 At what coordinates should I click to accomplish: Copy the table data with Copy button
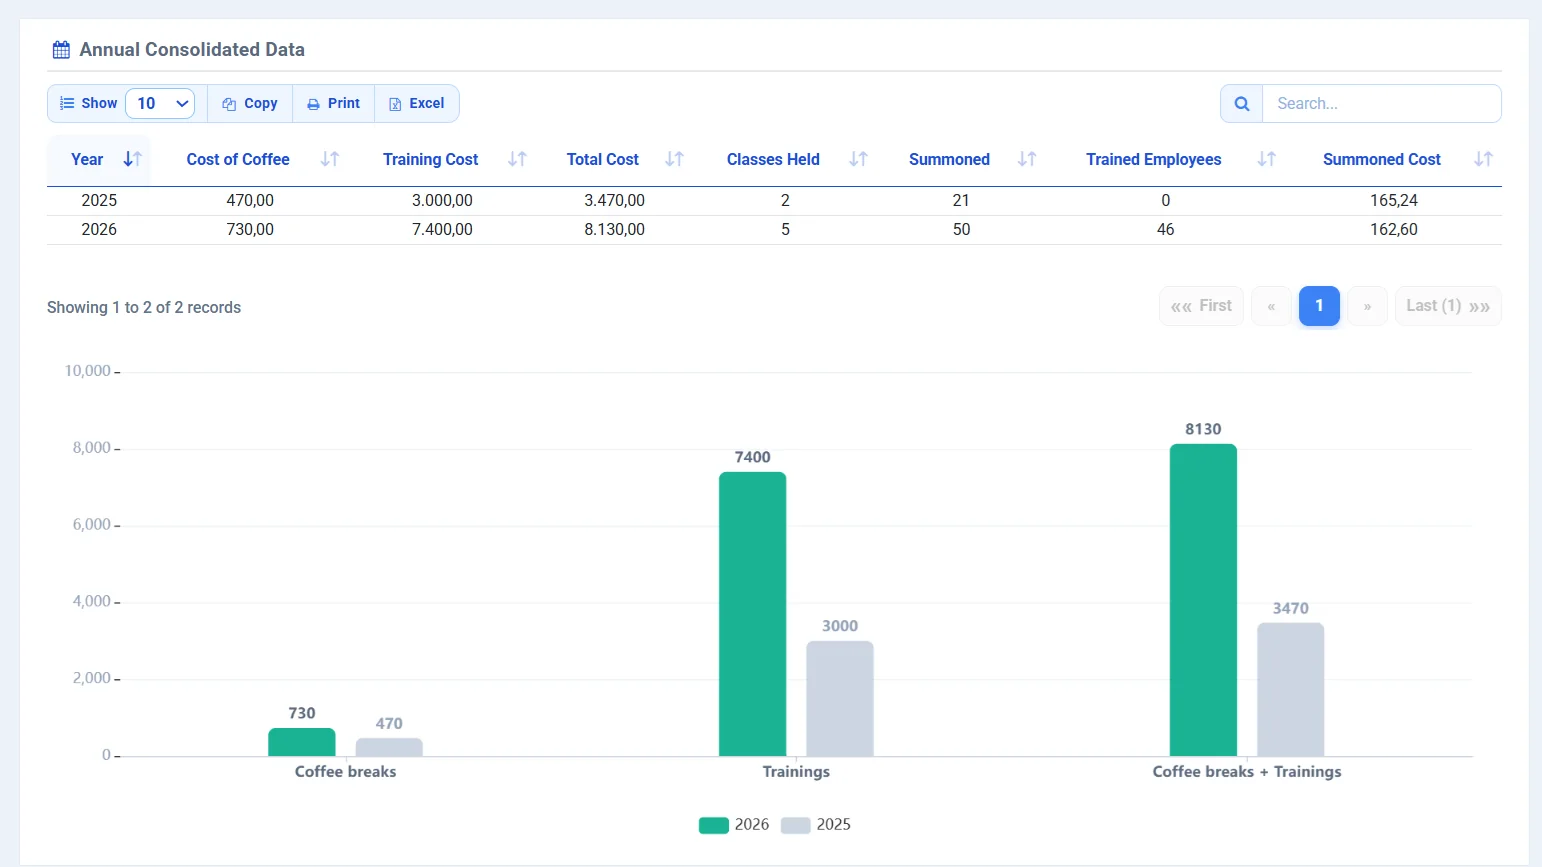tap(250, 103)
